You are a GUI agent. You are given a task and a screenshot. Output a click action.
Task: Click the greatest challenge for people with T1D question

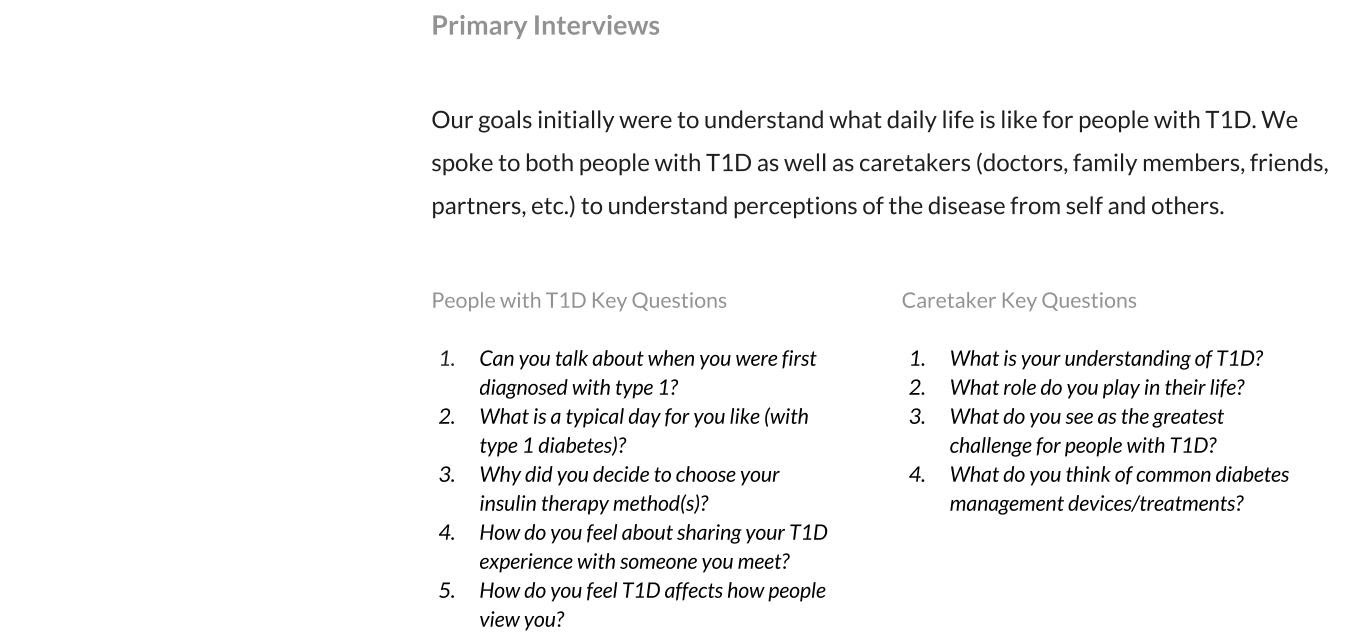[x=1086, y=431]
